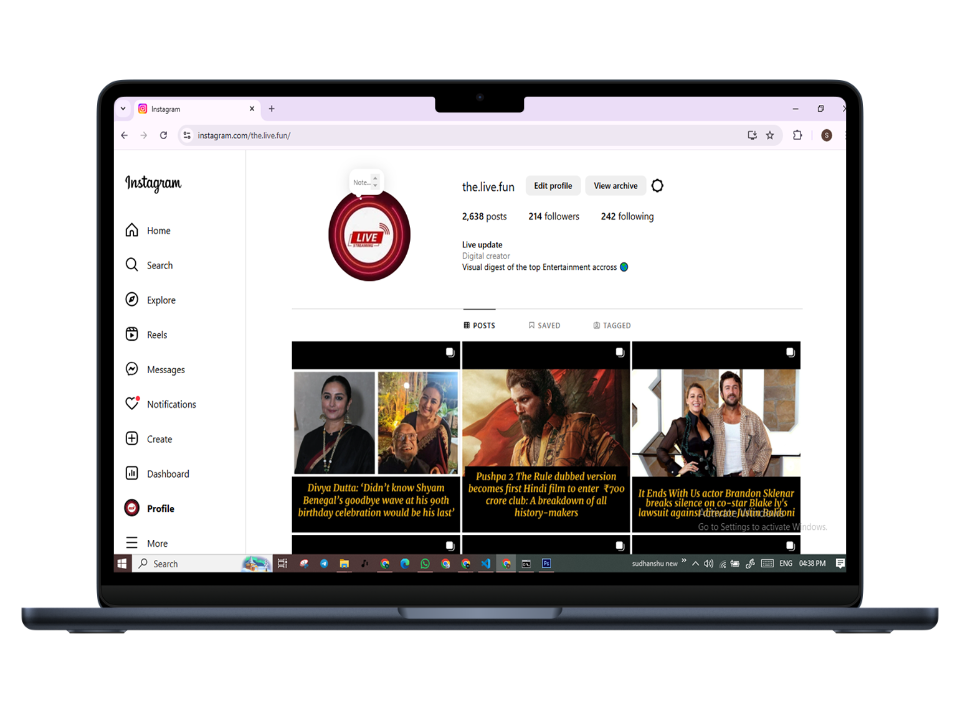Open the Explore compass icon
960x720 pixels.
point(132,300)
